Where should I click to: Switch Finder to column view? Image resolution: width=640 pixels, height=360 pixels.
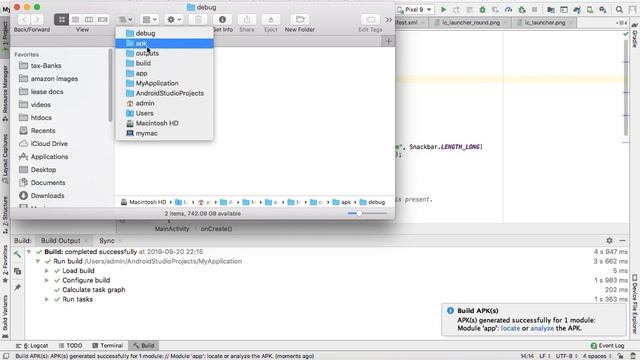pos(89,19)
